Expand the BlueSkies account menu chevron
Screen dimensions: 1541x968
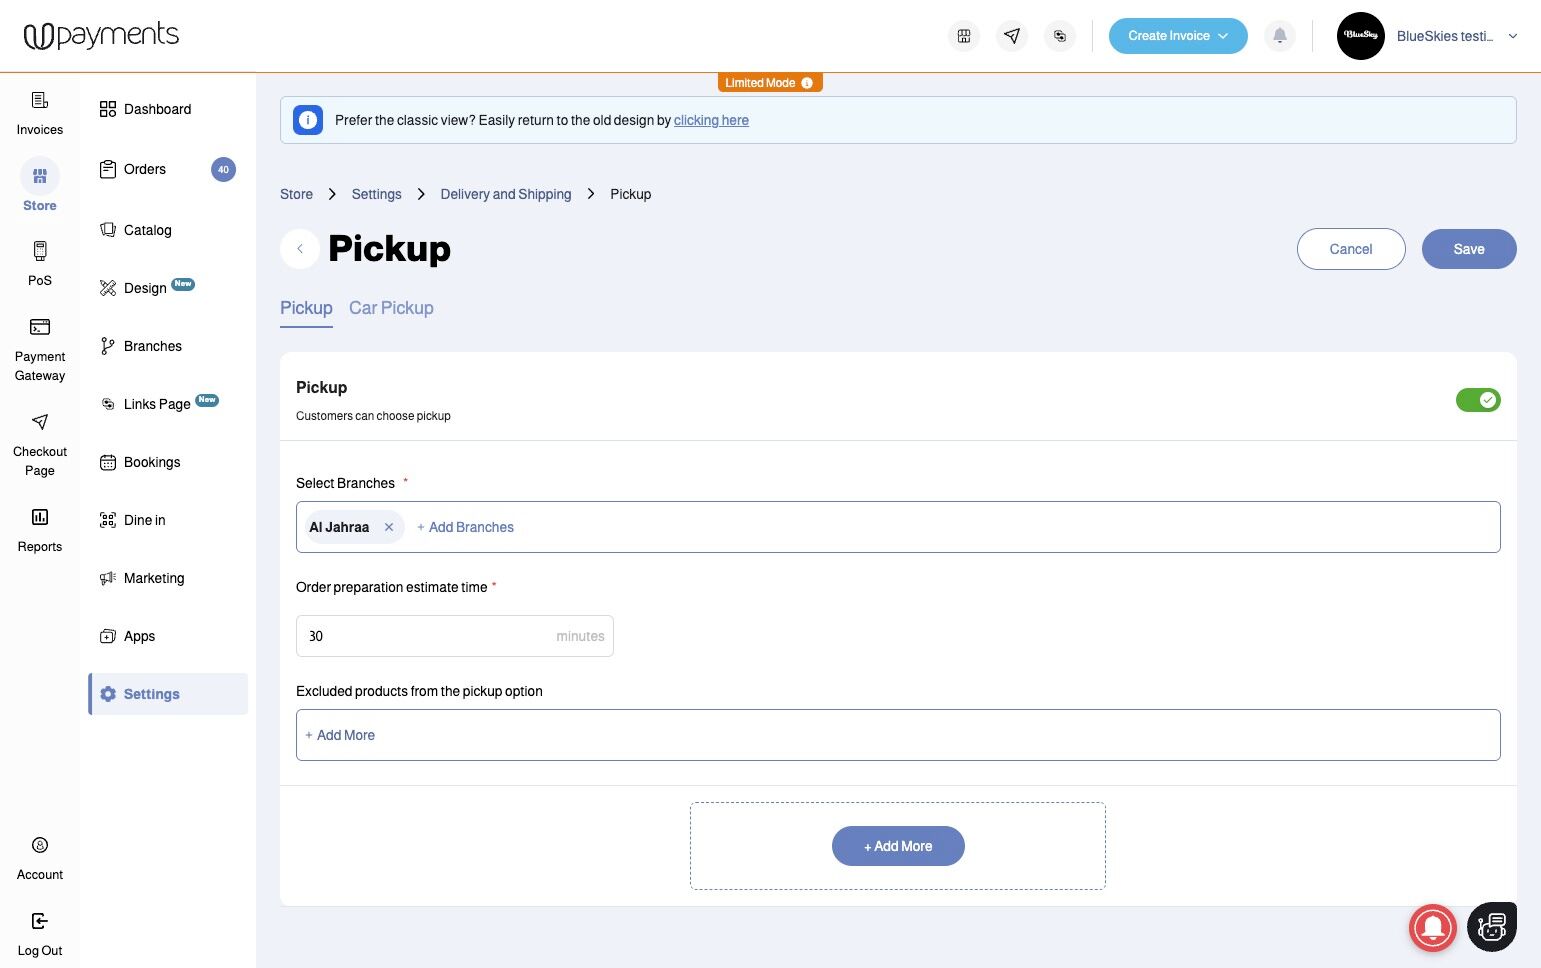1512,36
